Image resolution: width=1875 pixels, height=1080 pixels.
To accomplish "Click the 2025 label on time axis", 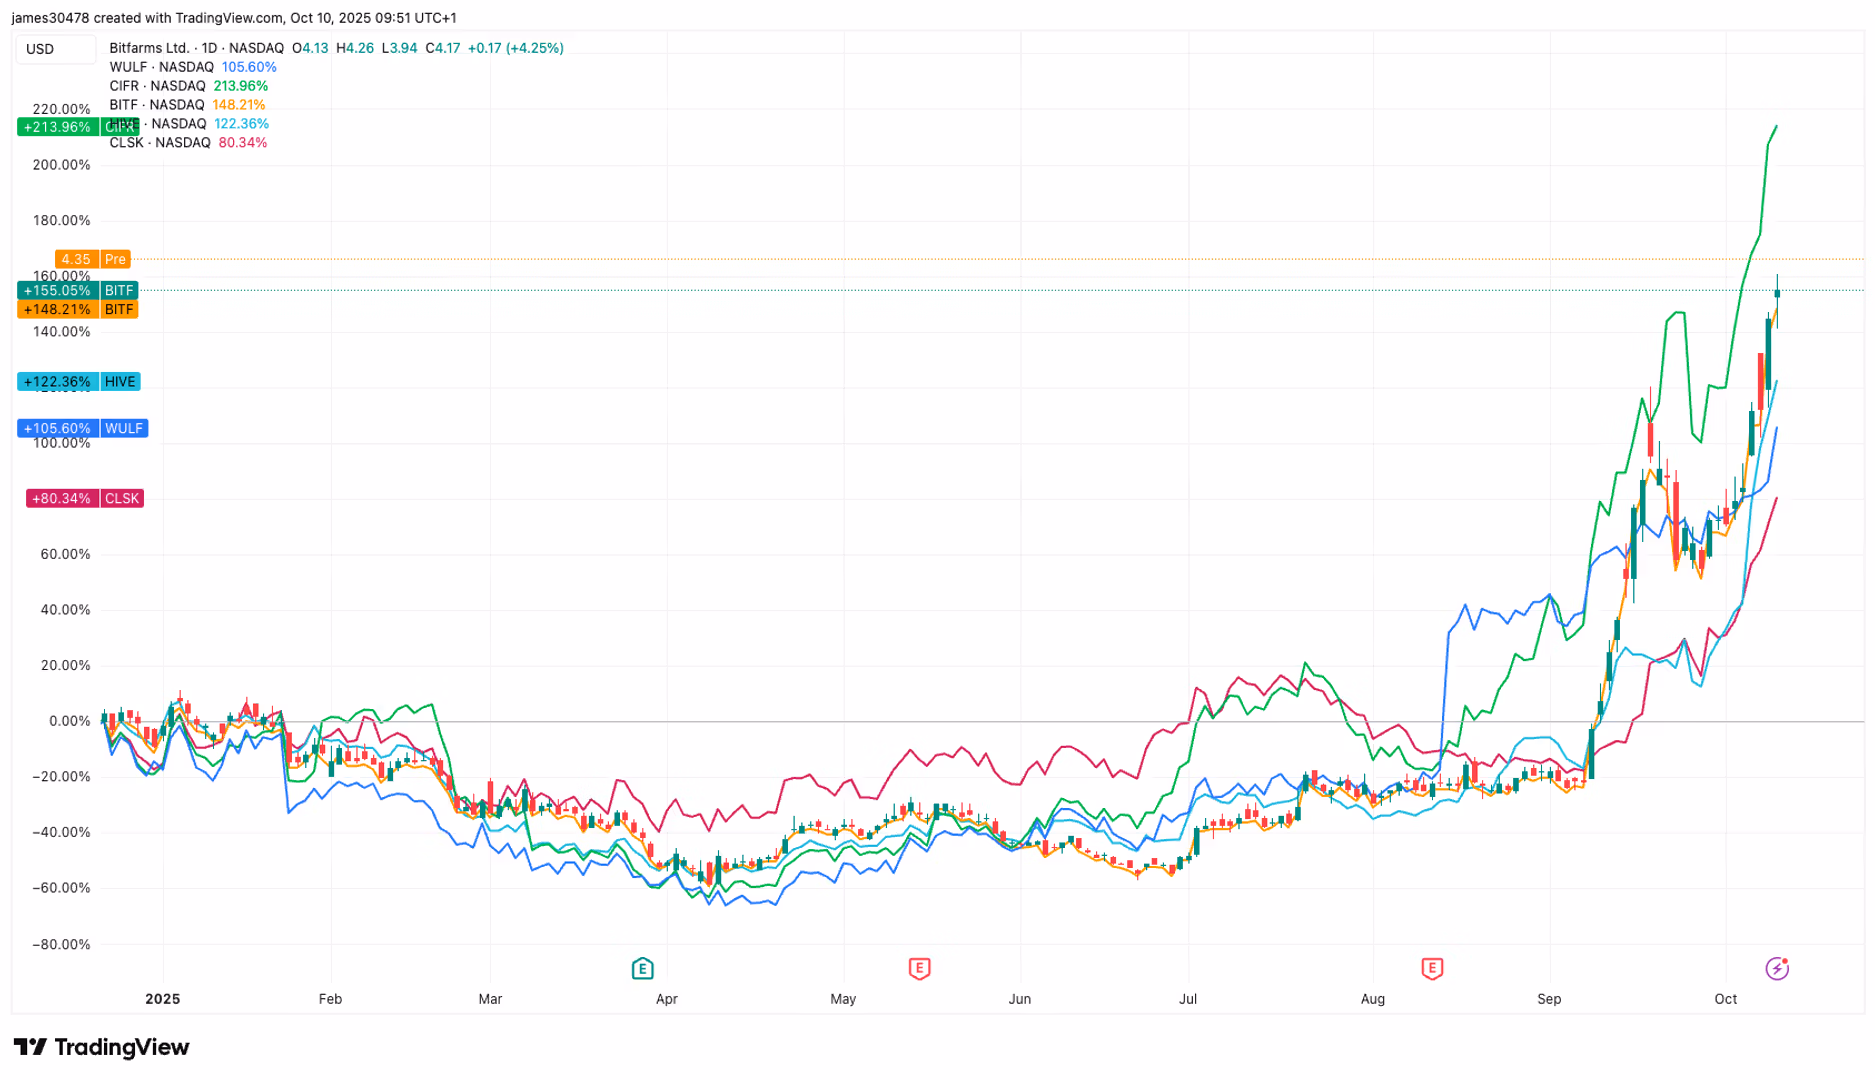I will click(x=162, y=999).
